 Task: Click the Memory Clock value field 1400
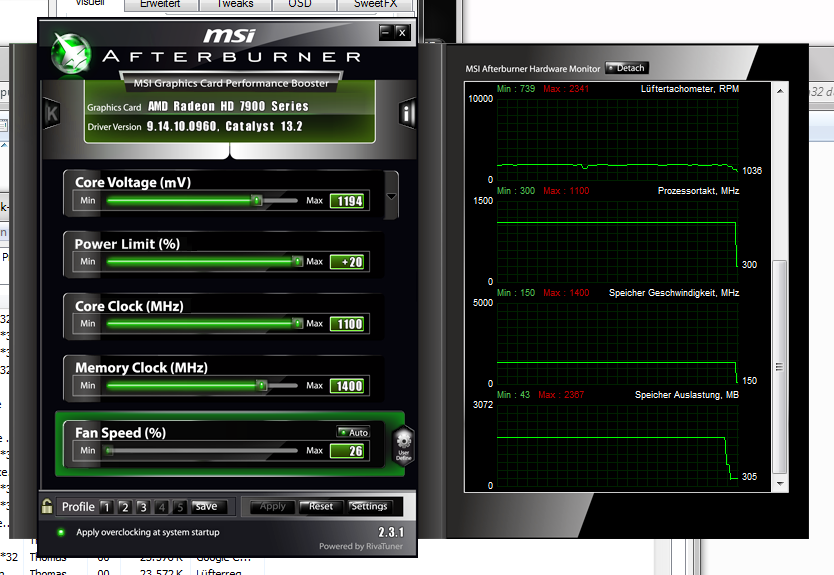349,386
